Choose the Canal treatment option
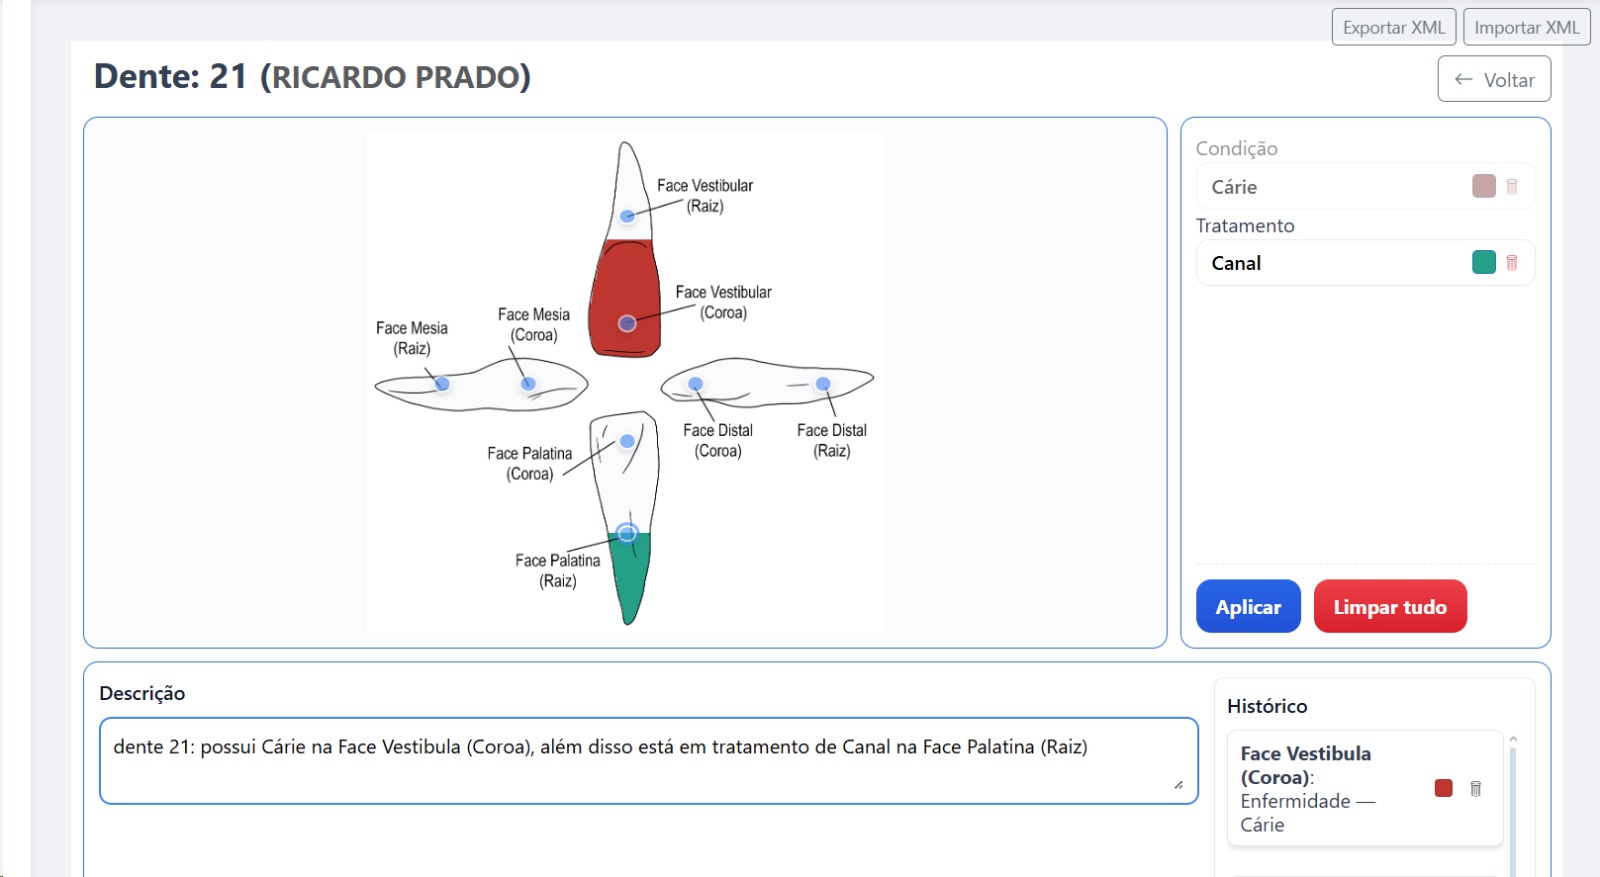Viewport: 1600px width, 877px height. point(1330,263)
